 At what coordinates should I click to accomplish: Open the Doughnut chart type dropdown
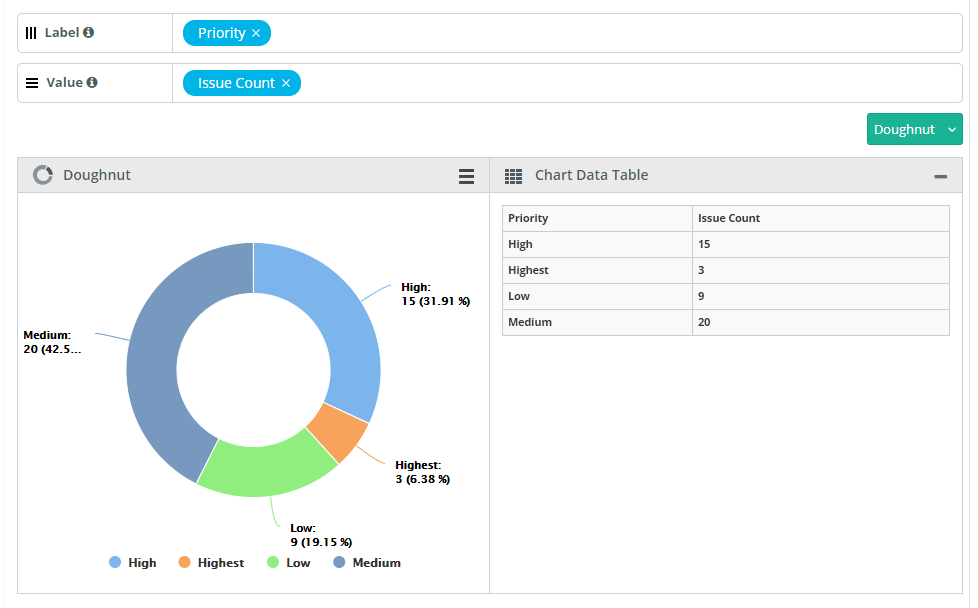click(914, 129)
